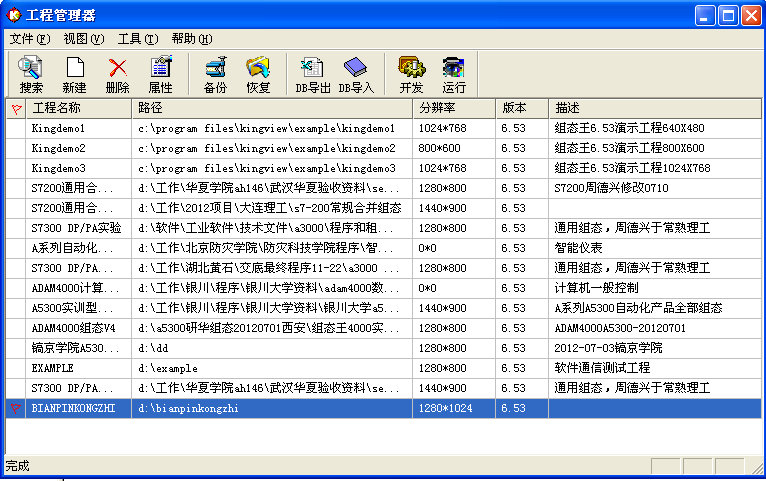Select the Kingdemo3 project row

(x=383, y=168)
